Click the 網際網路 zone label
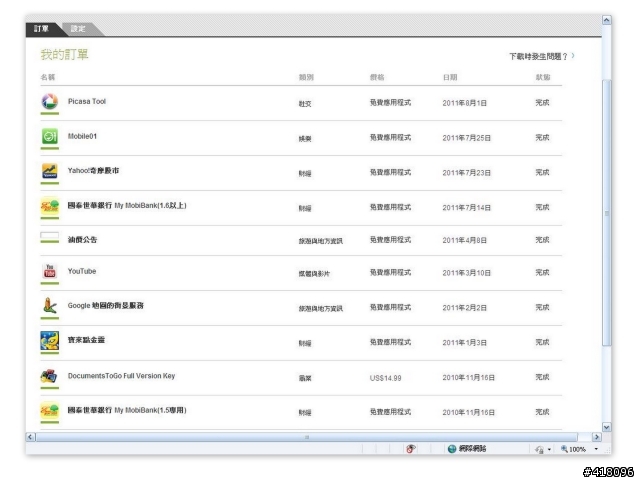This screenshot has width=640, height=480. 472,449
